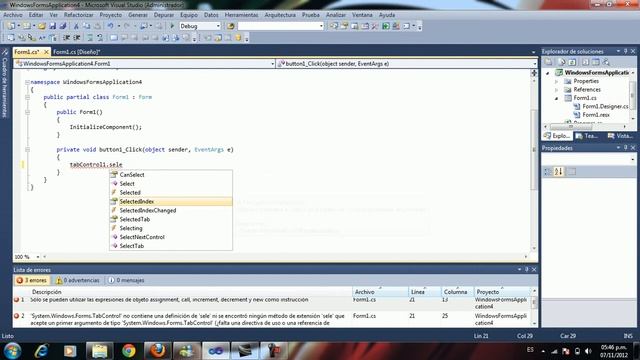
Task: Click the Save All icon
Action: [62, 26]
